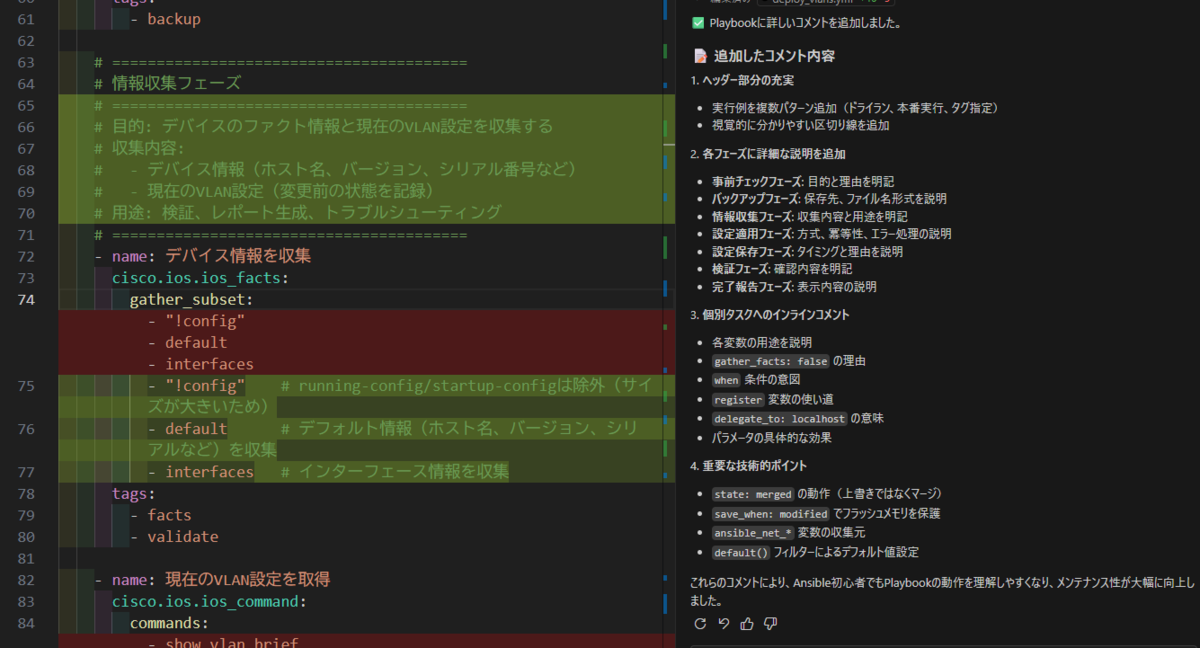Click the thumbs up feedback icon
Image resolution: width=1200 pixels, height=648 pixels.
pyautogui.click(x=747, y=624)
